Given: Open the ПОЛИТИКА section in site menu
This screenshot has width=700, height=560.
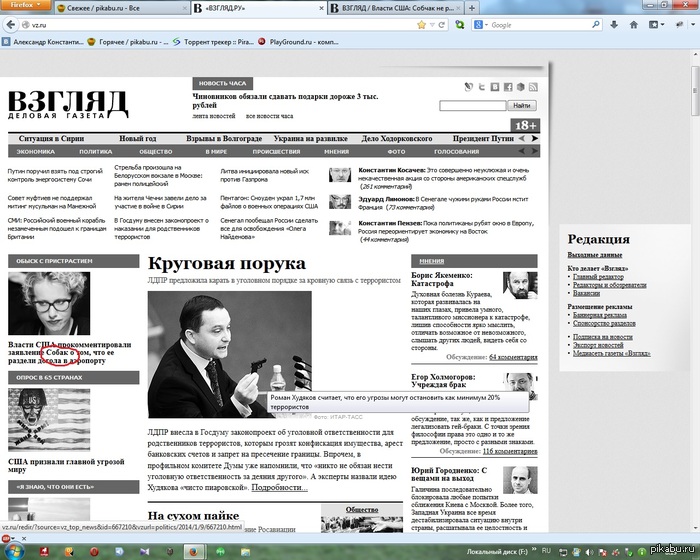Looking at the screenshot, I should point(95,151).
